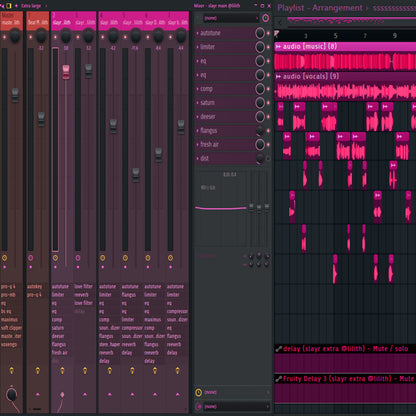The image size is (416, 416).
Task: Mute the Master track with its LED
Action: [4, 37]
